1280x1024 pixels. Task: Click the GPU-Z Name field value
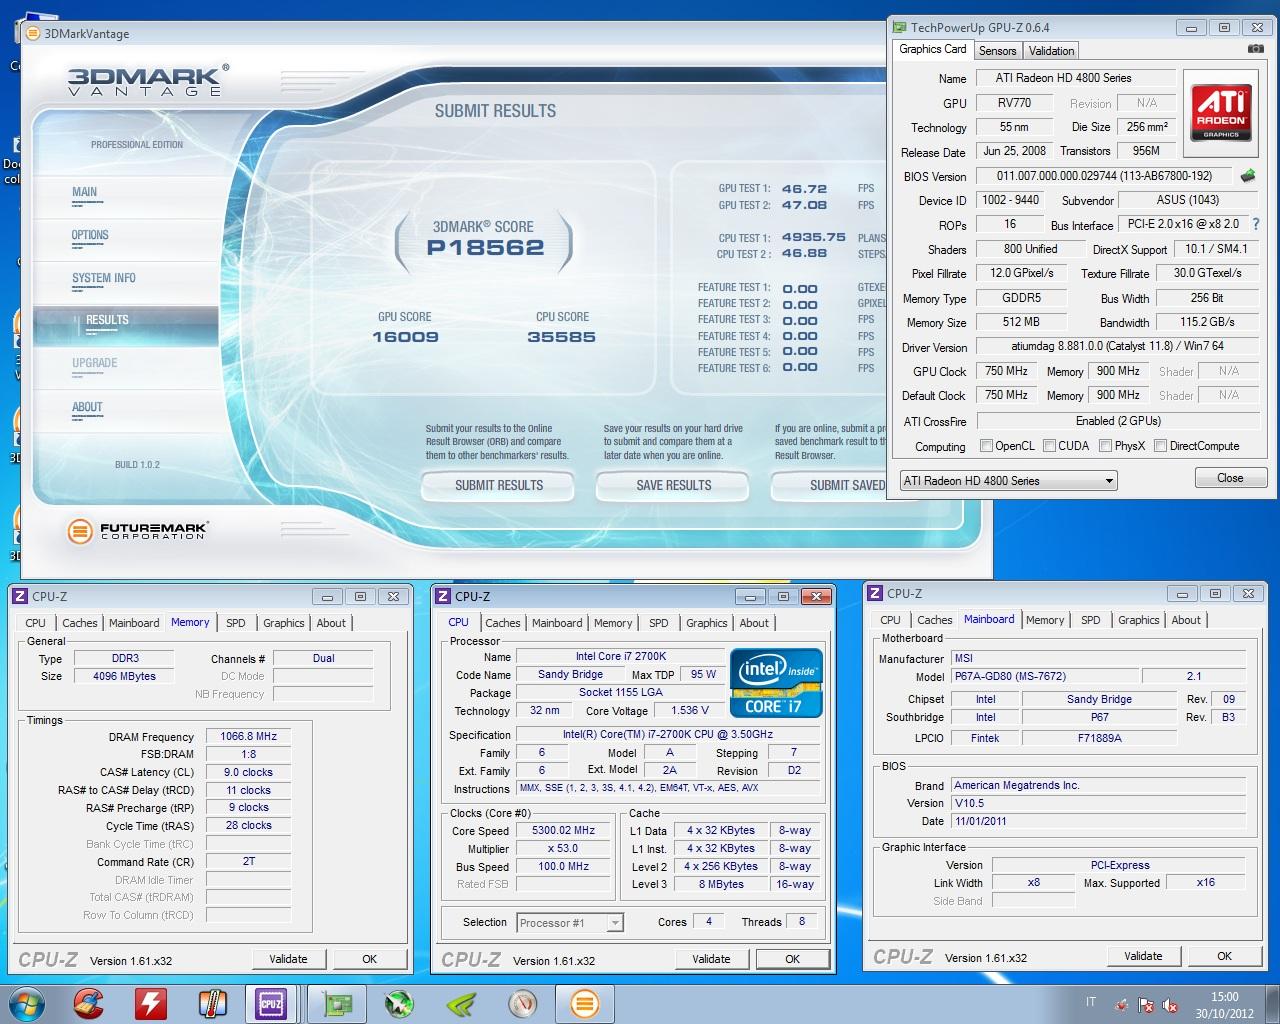(1074, 78)
